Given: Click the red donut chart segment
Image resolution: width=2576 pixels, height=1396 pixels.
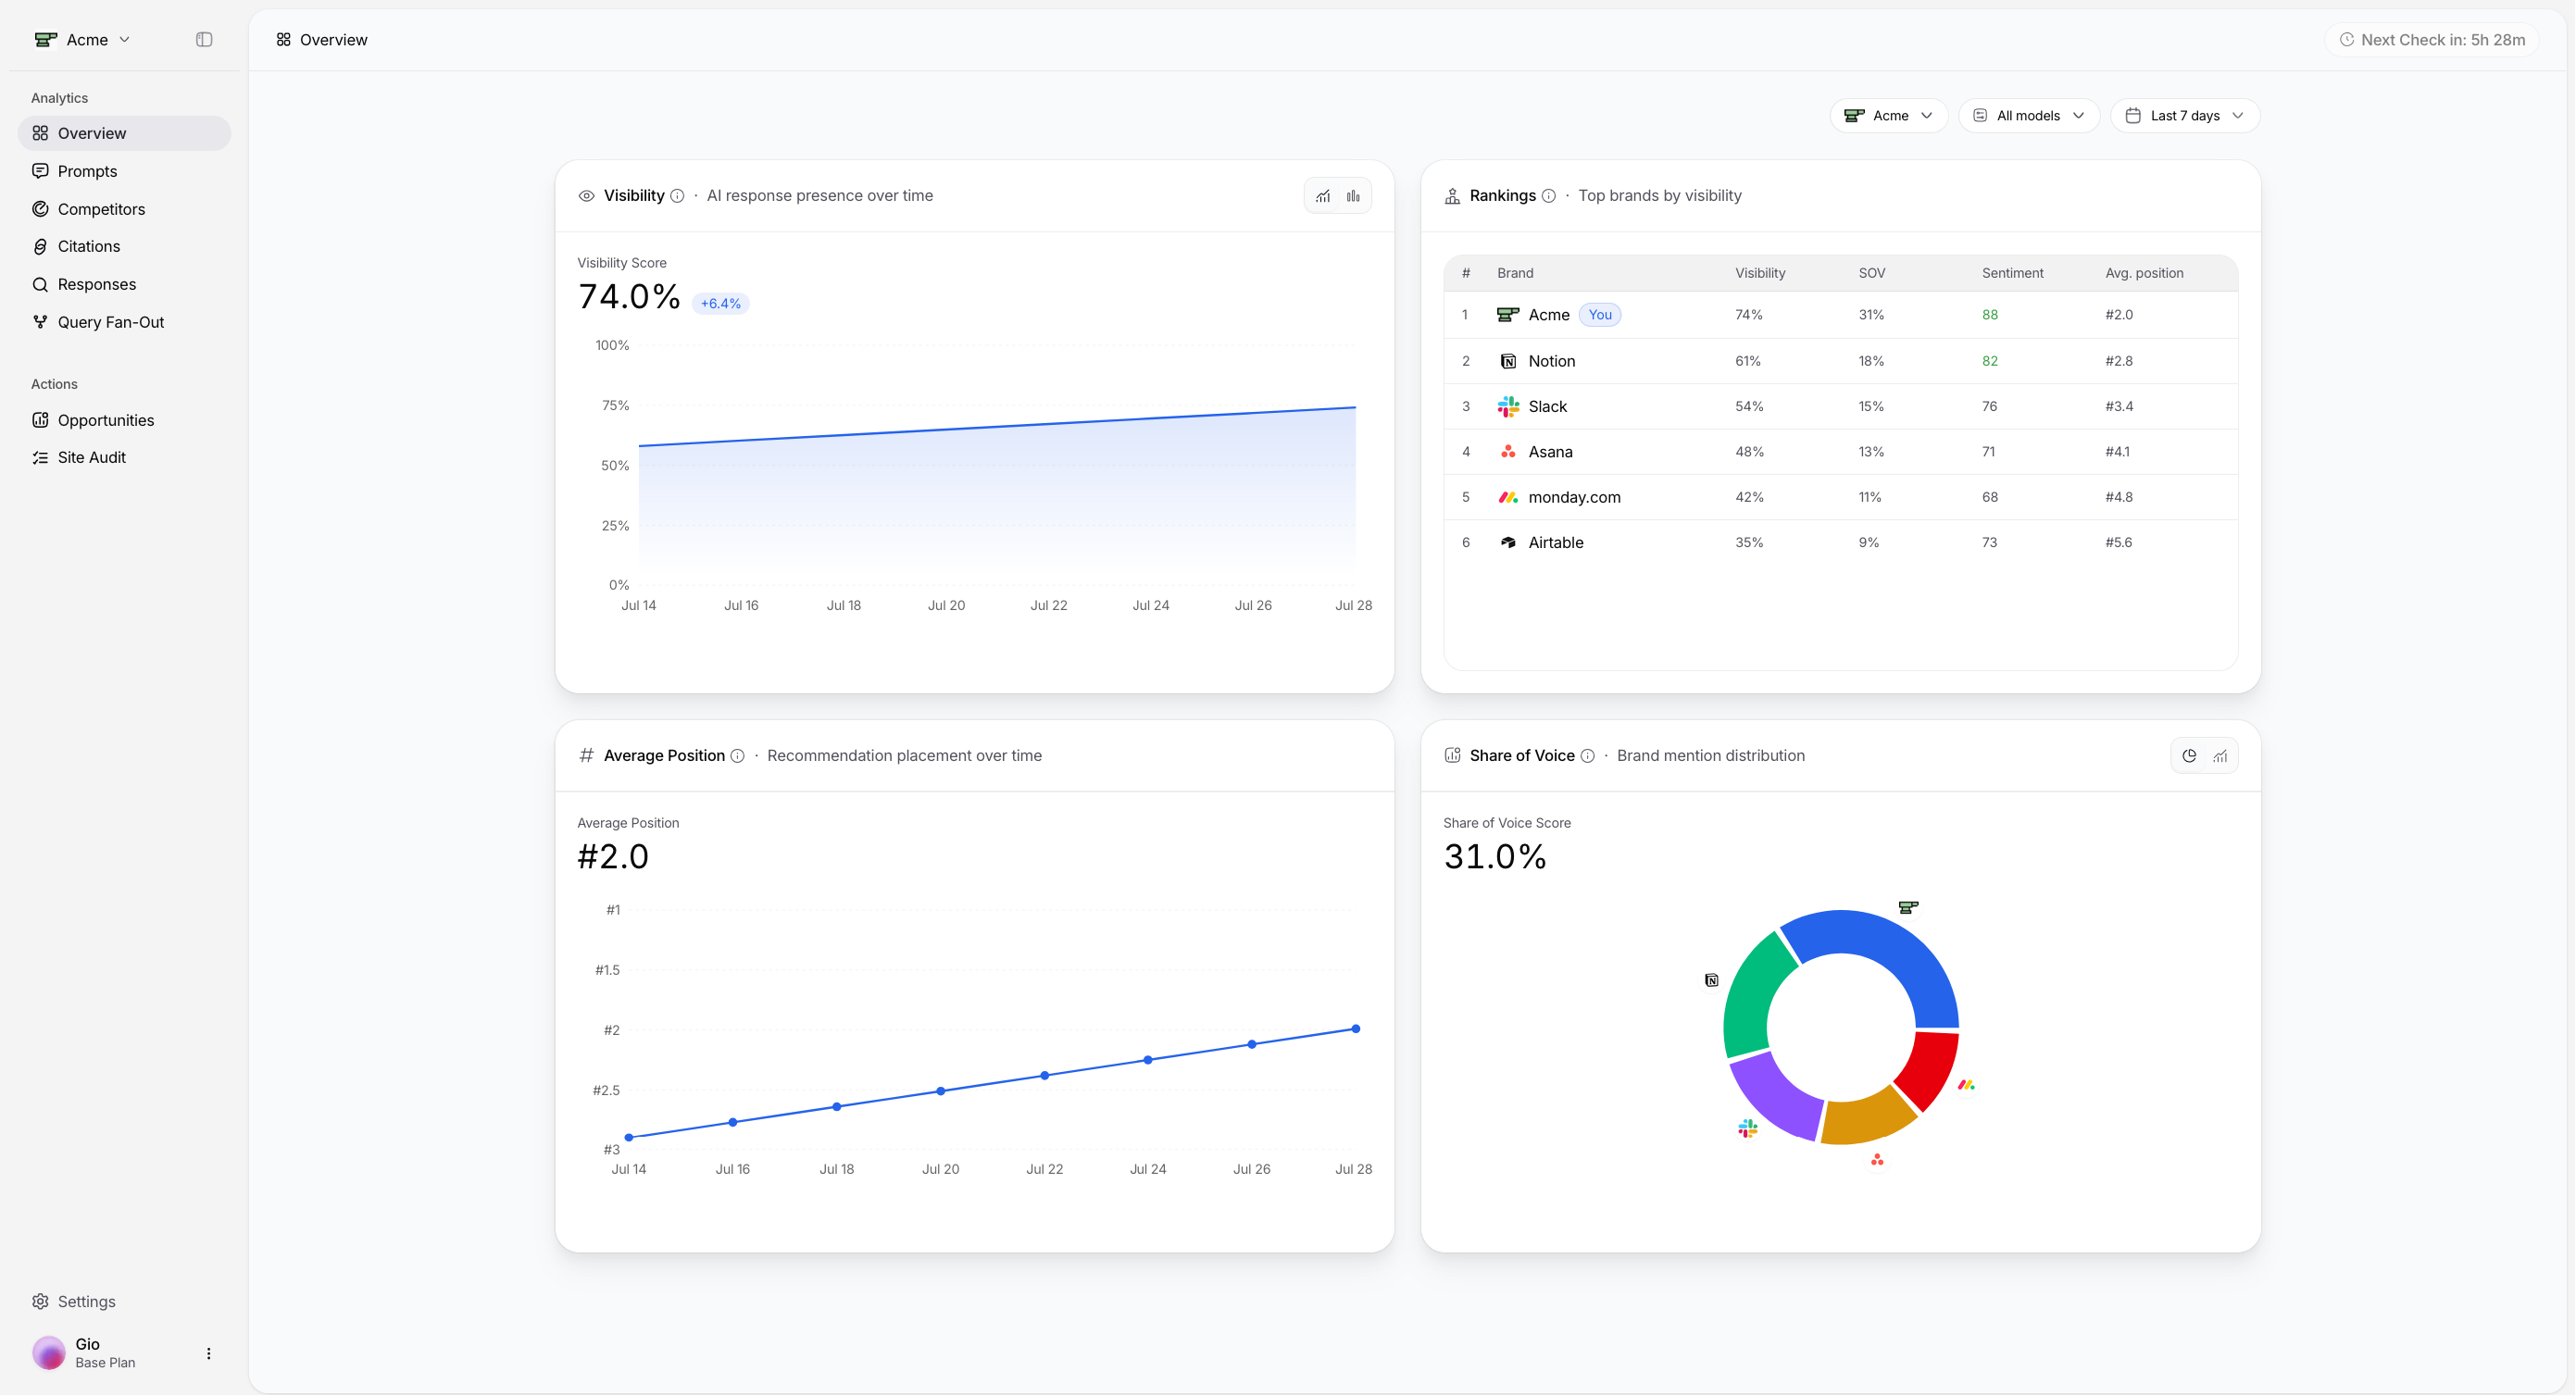Looking at the screenshot, I should pyautogui.click(x=1928, y=1068).
